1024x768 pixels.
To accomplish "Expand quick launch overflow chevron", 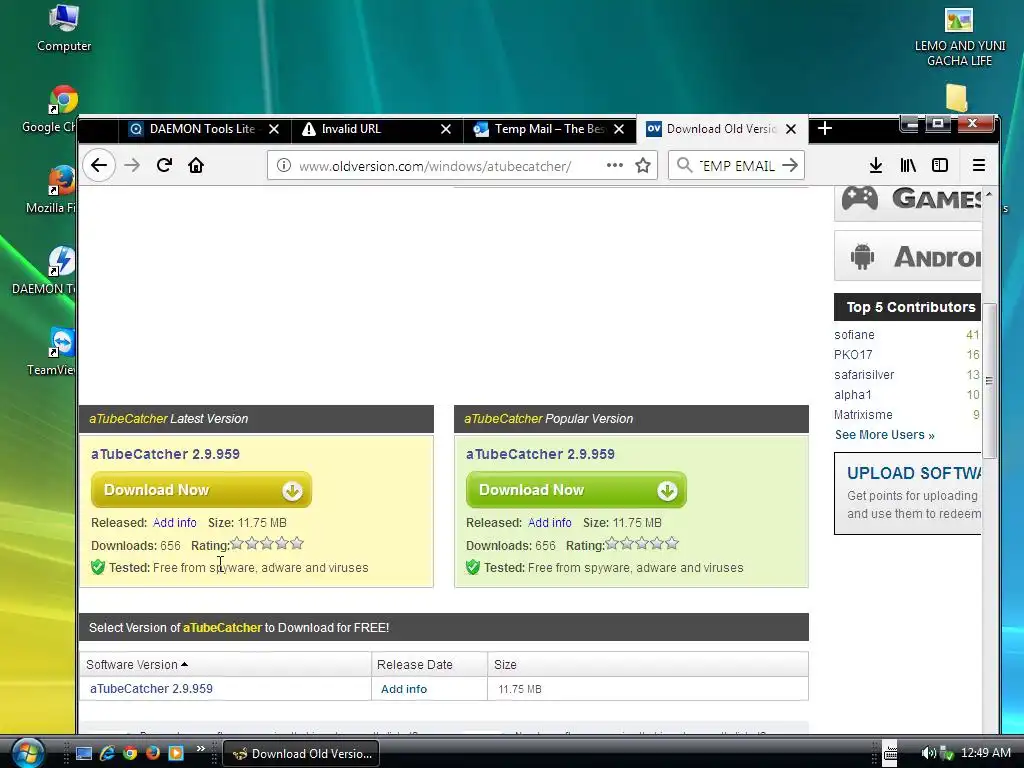I will [x=200, y=748].
